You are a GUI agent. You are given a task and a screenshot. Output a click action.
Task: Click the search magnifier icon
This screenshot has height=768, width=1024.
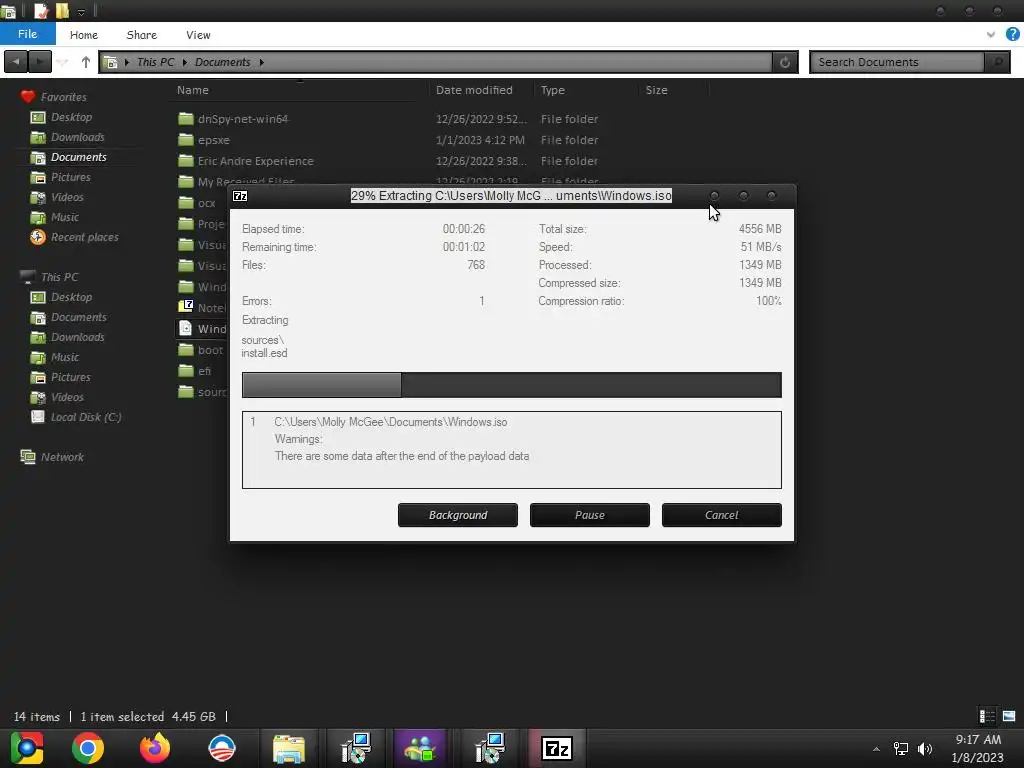[997, 62]
